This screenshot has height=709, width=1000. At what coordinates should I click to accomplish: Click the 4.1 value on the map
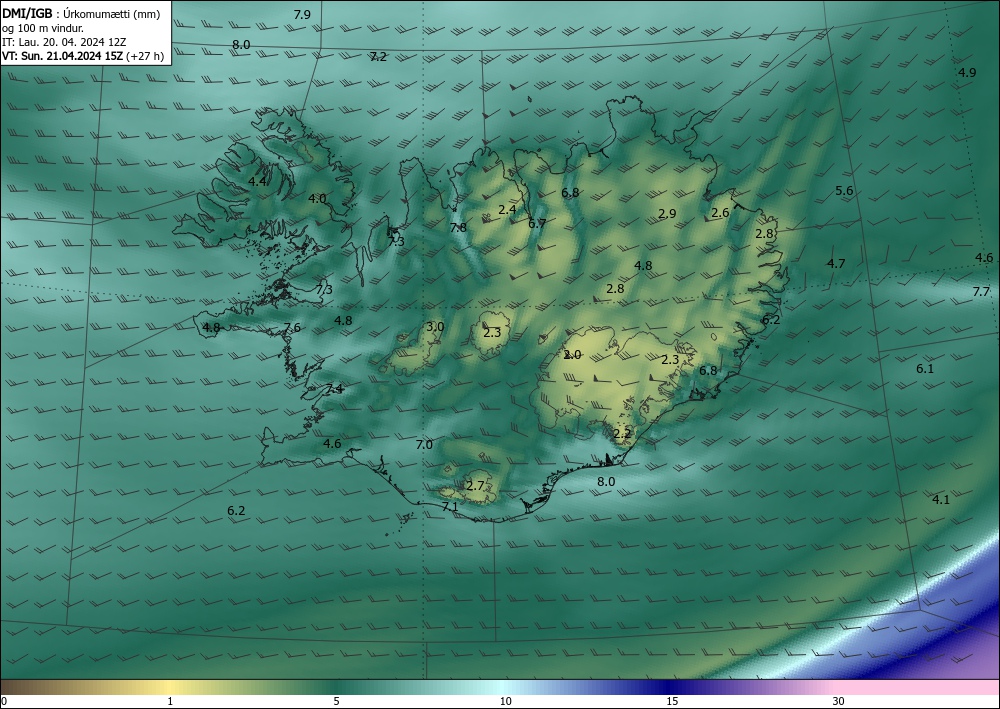[941, 499]
